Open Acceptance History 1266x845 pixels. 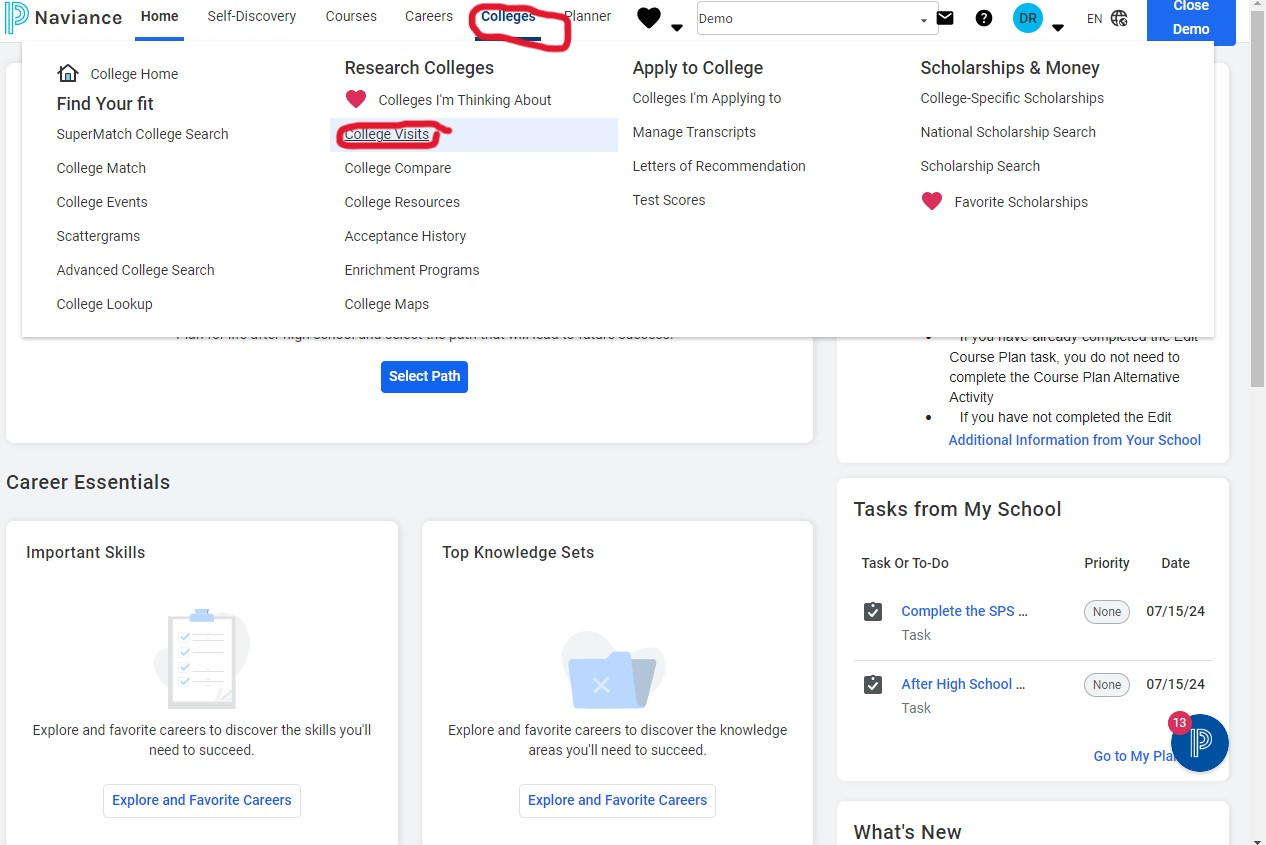[x=405, y=236]
